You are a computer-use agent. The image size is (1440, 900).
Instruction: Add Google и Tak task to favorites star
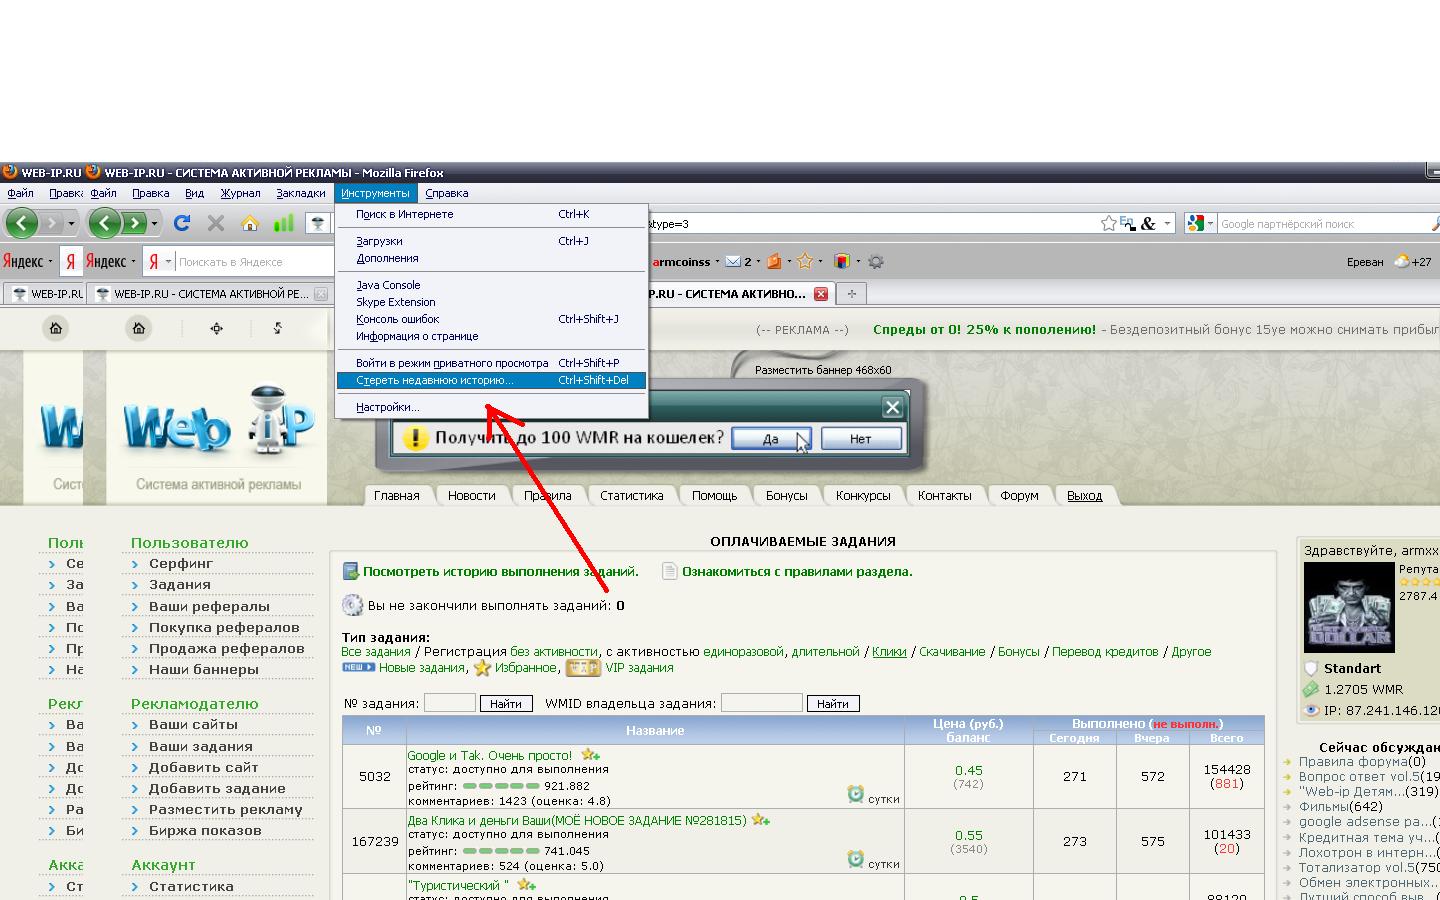[590, 755]
